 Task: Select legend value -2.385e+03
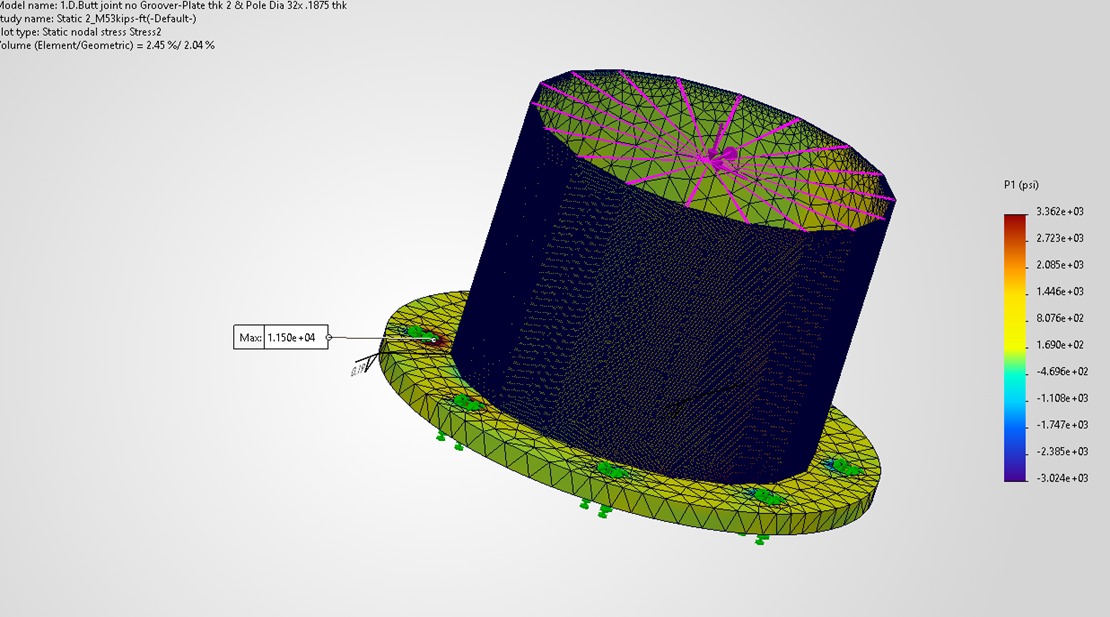click(1062, 451)
